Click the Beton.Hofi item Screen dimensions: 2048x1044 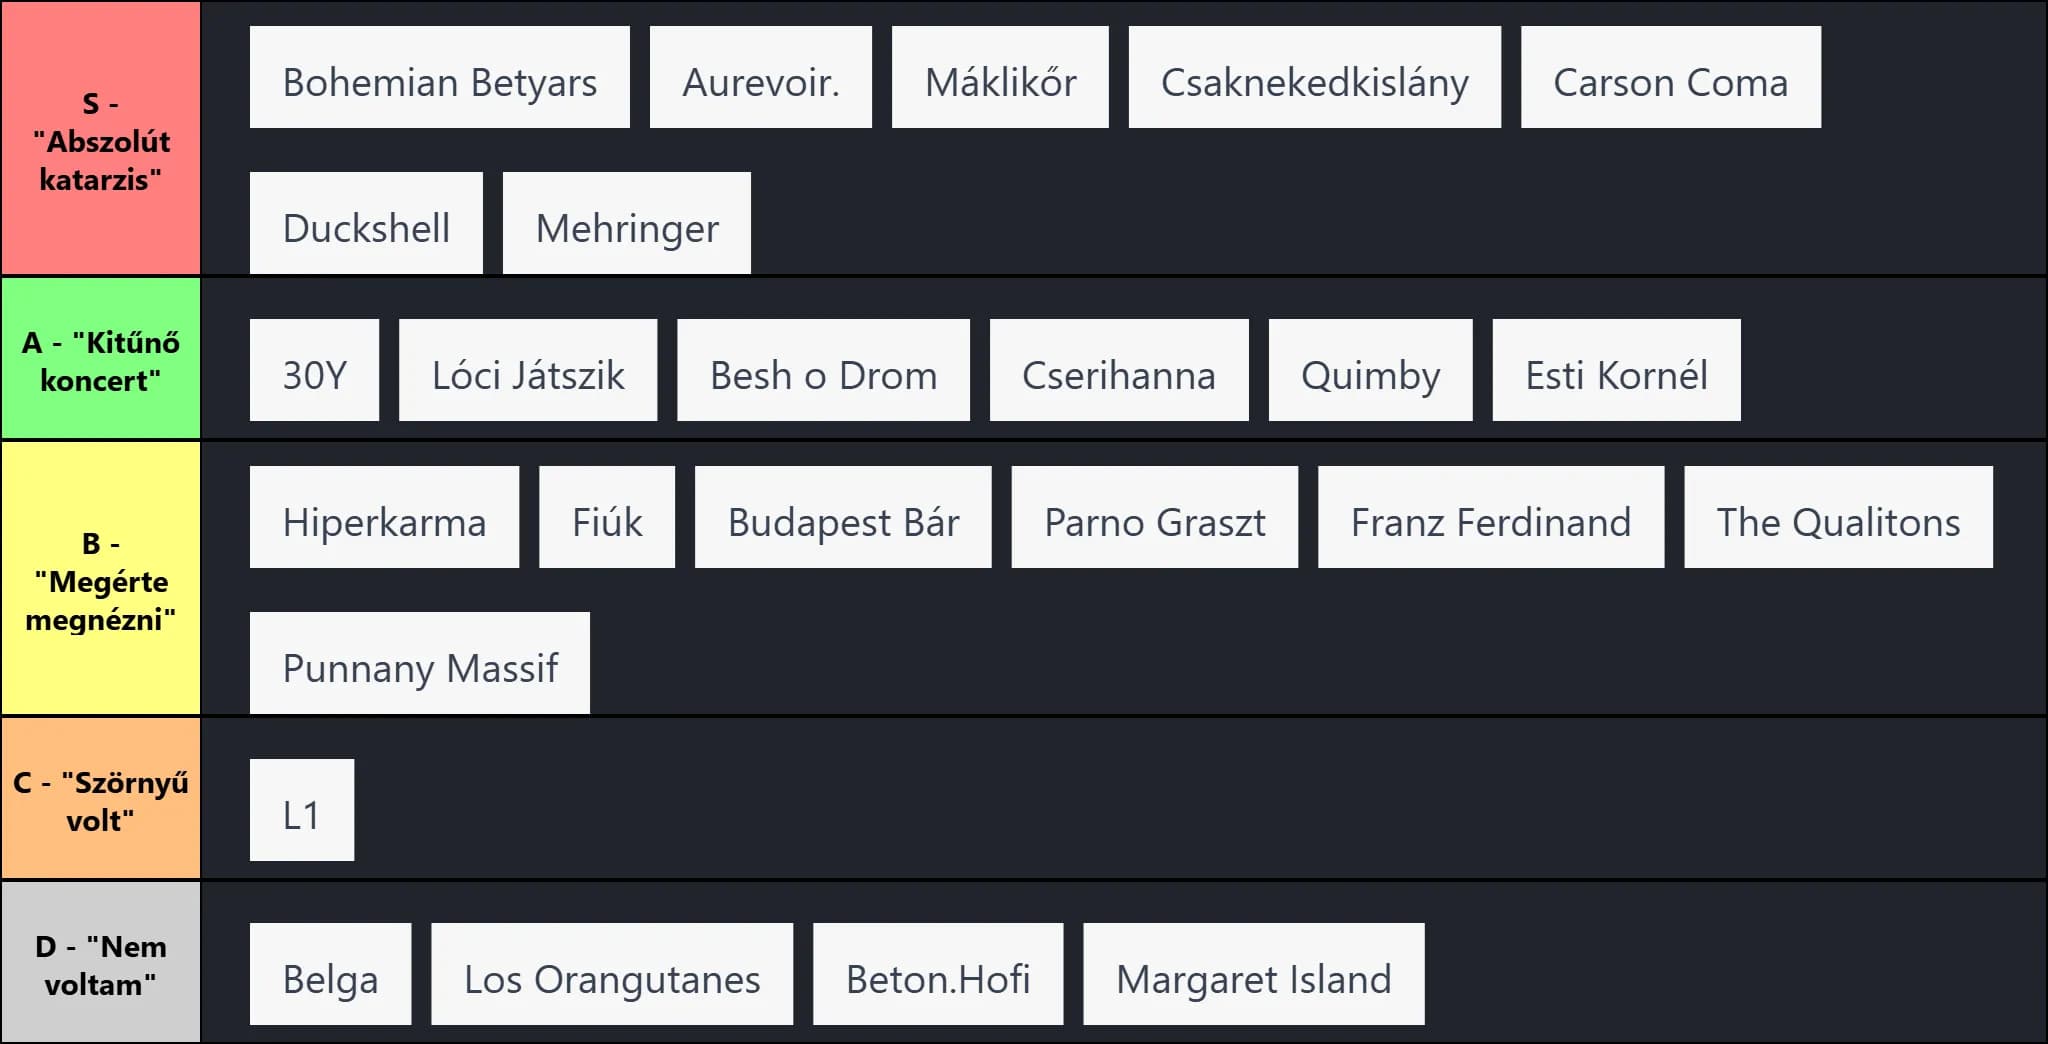pyautogui.click(x=938, y=975)
